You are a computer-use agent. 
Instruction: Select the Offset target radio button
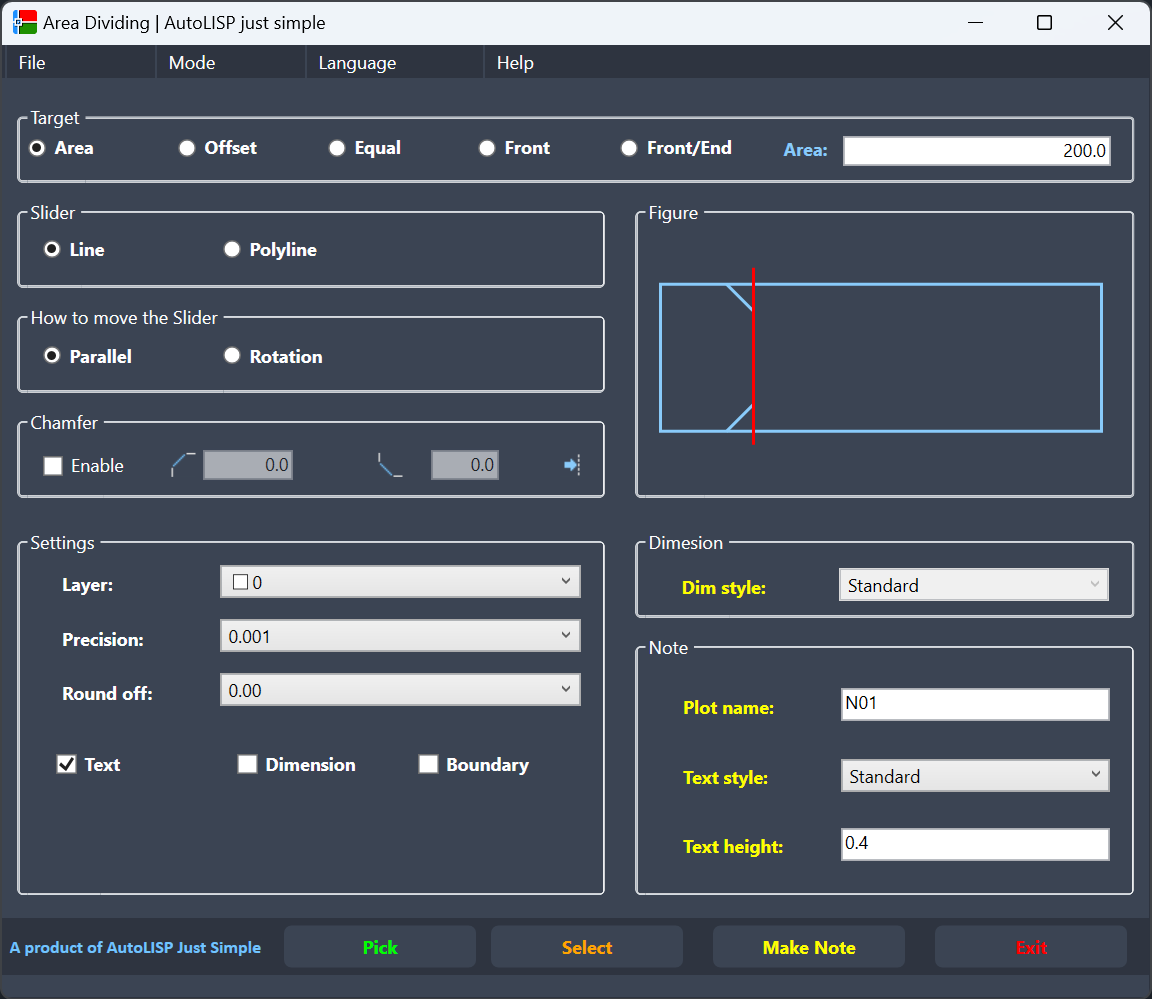click(187, 148)
